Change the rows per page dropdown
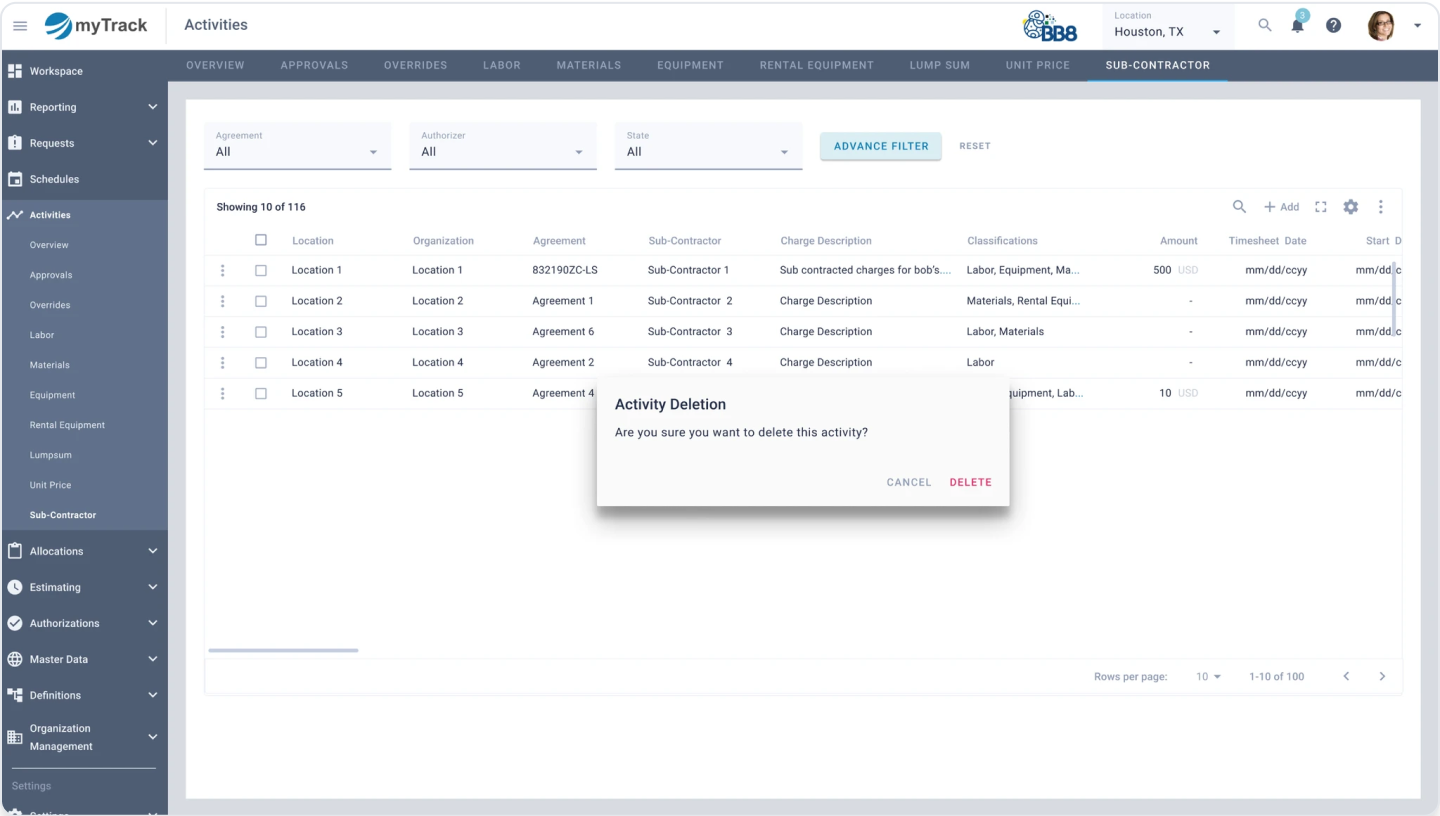The width and height of the screenshot is (1440, 816). pyautogui.click(x=1208, y=677)
